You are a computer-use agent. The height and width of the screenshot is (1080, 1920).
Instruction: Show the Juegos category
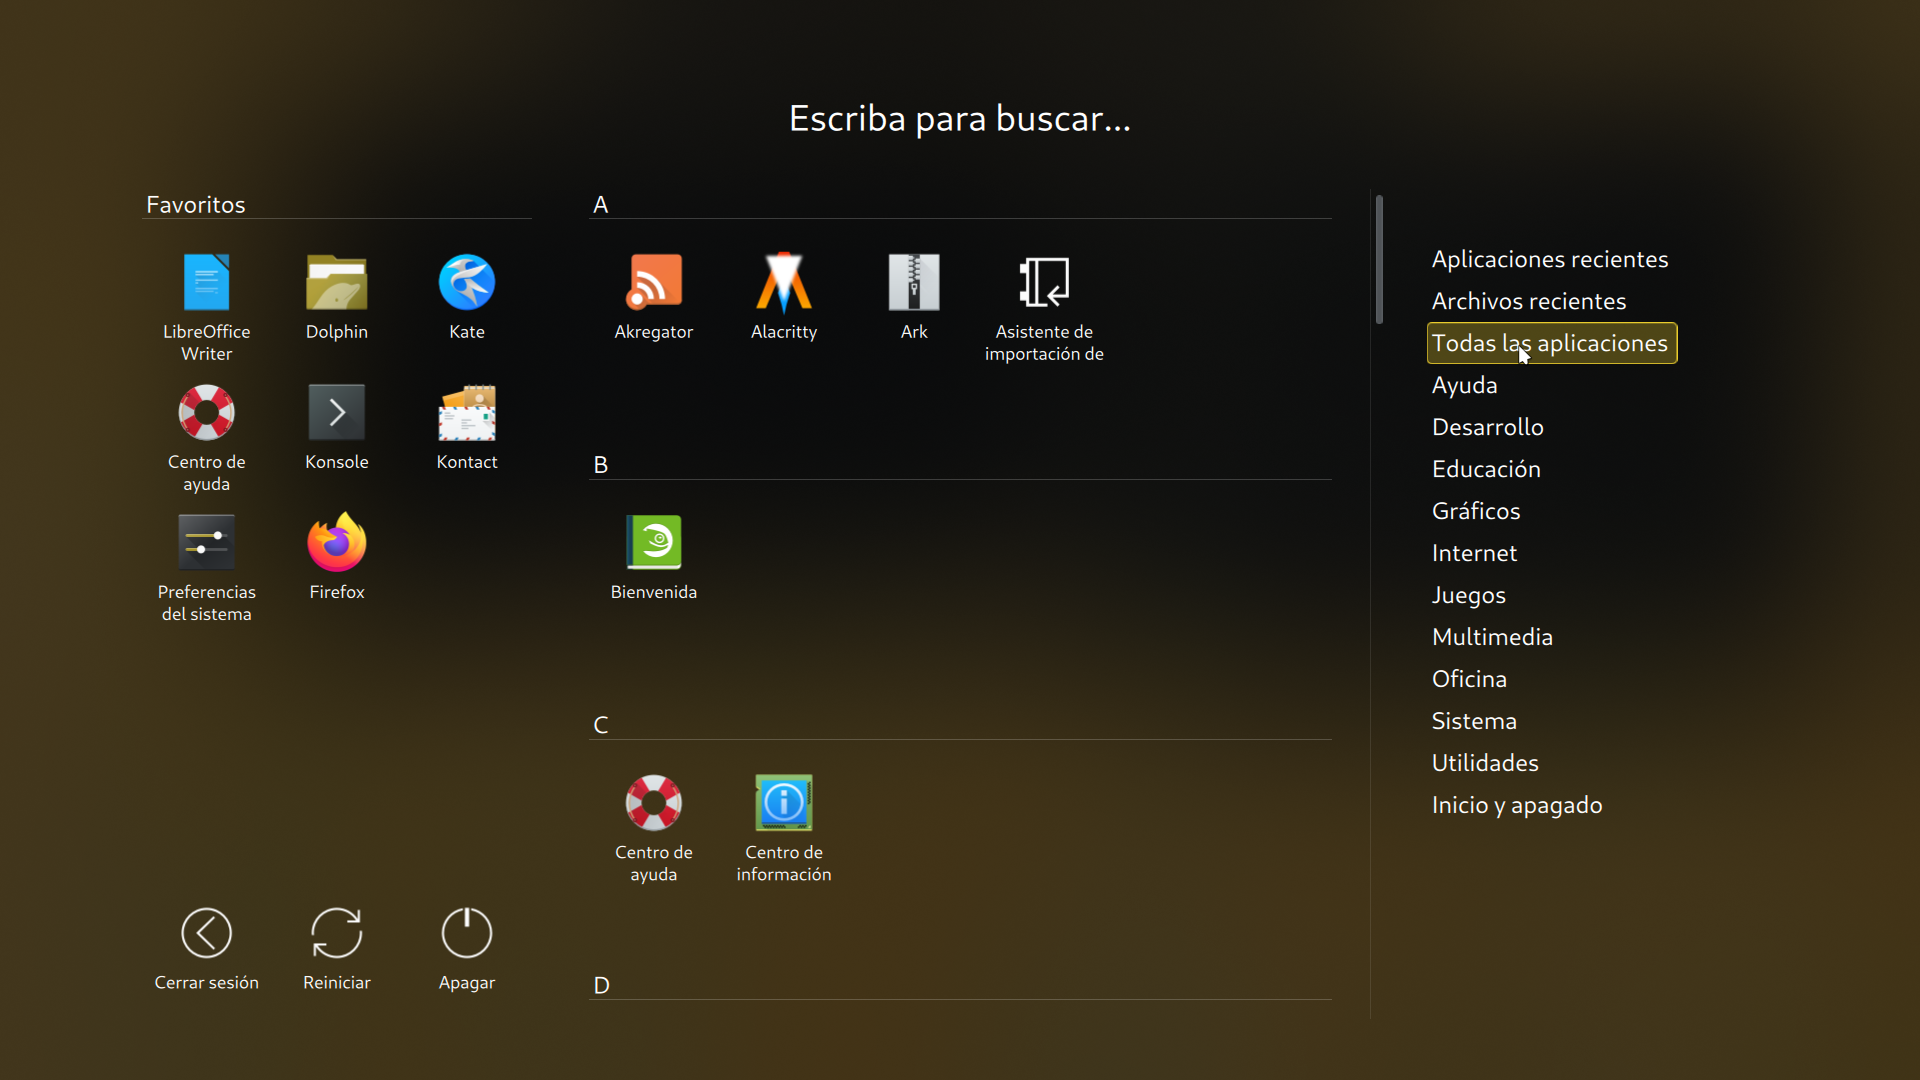coord(1468,595)
